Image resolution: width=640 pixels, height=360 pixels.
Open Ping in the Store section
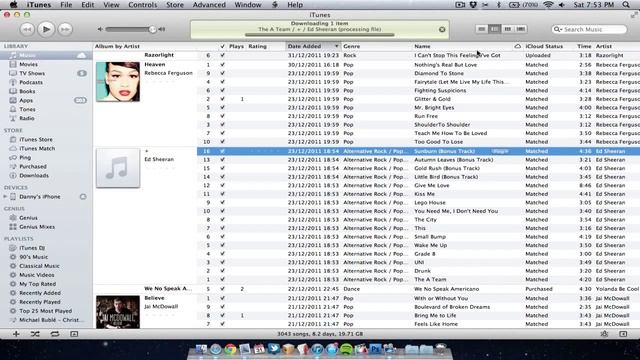coord(24,157)
